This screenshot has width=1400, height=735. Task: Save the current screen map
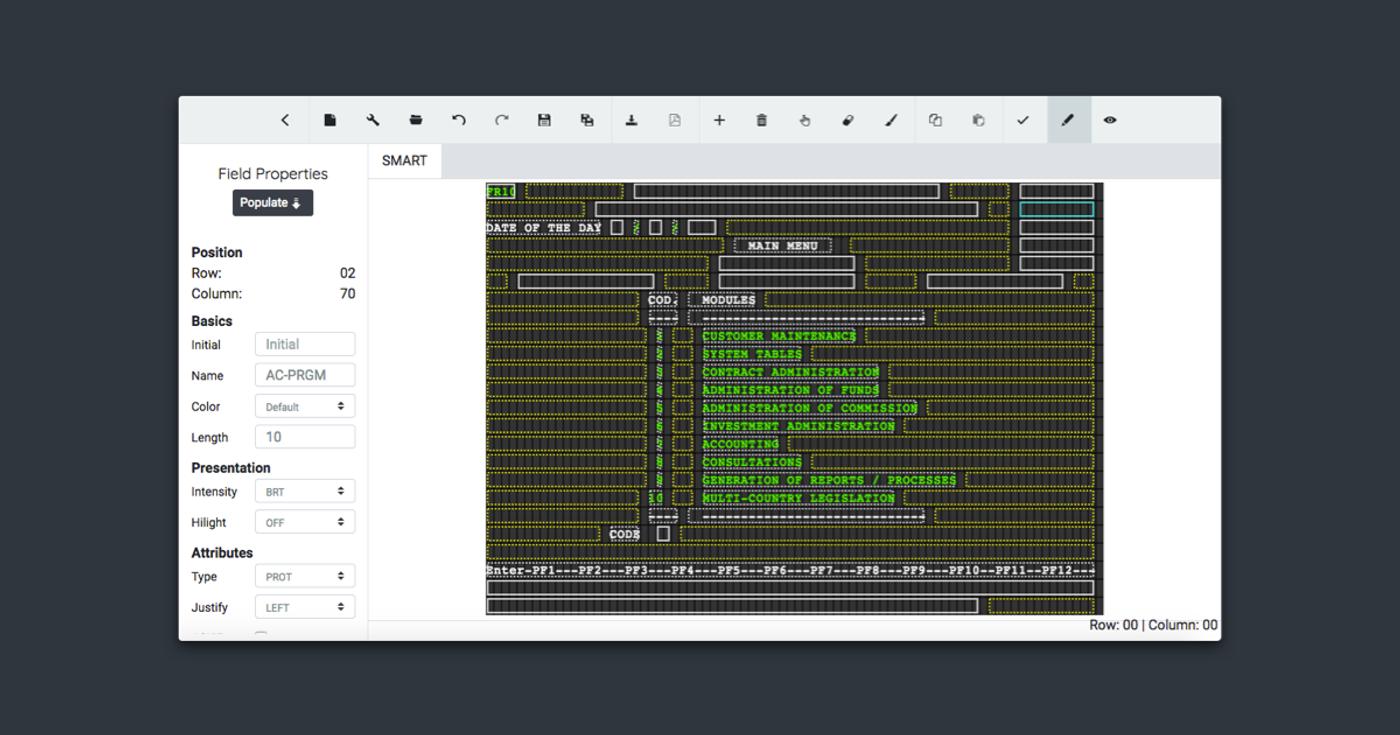click(x=544, y=120)
